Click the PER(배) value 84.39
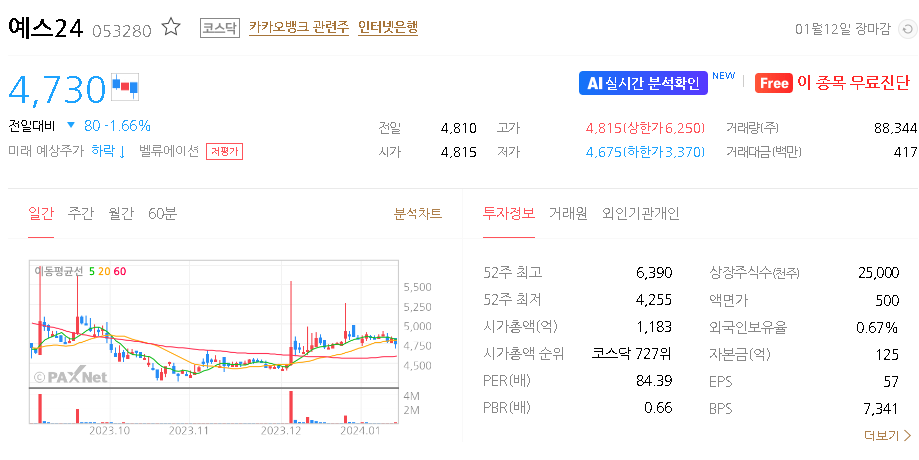 coord(654,381)
